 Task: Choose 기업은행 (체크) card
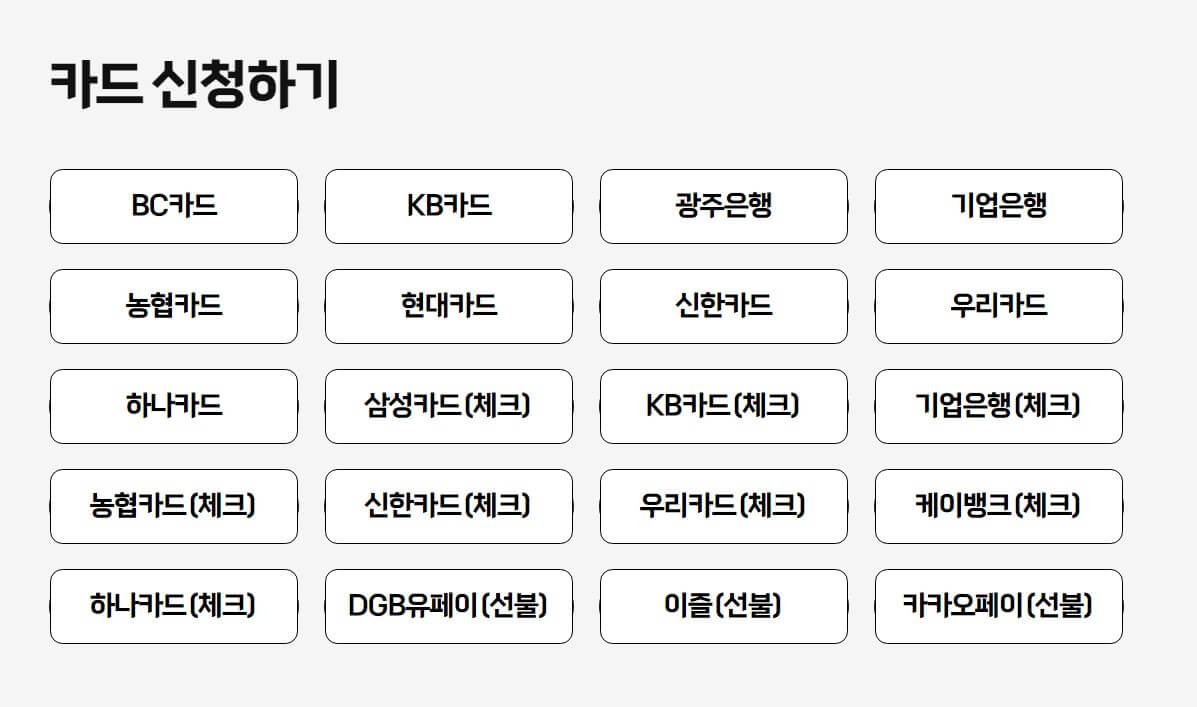(998, 407)
